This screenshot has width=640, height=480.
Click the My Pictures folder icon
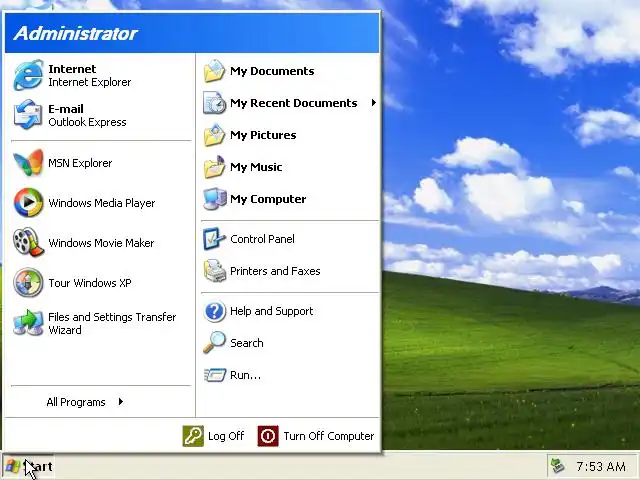point(214,135)
